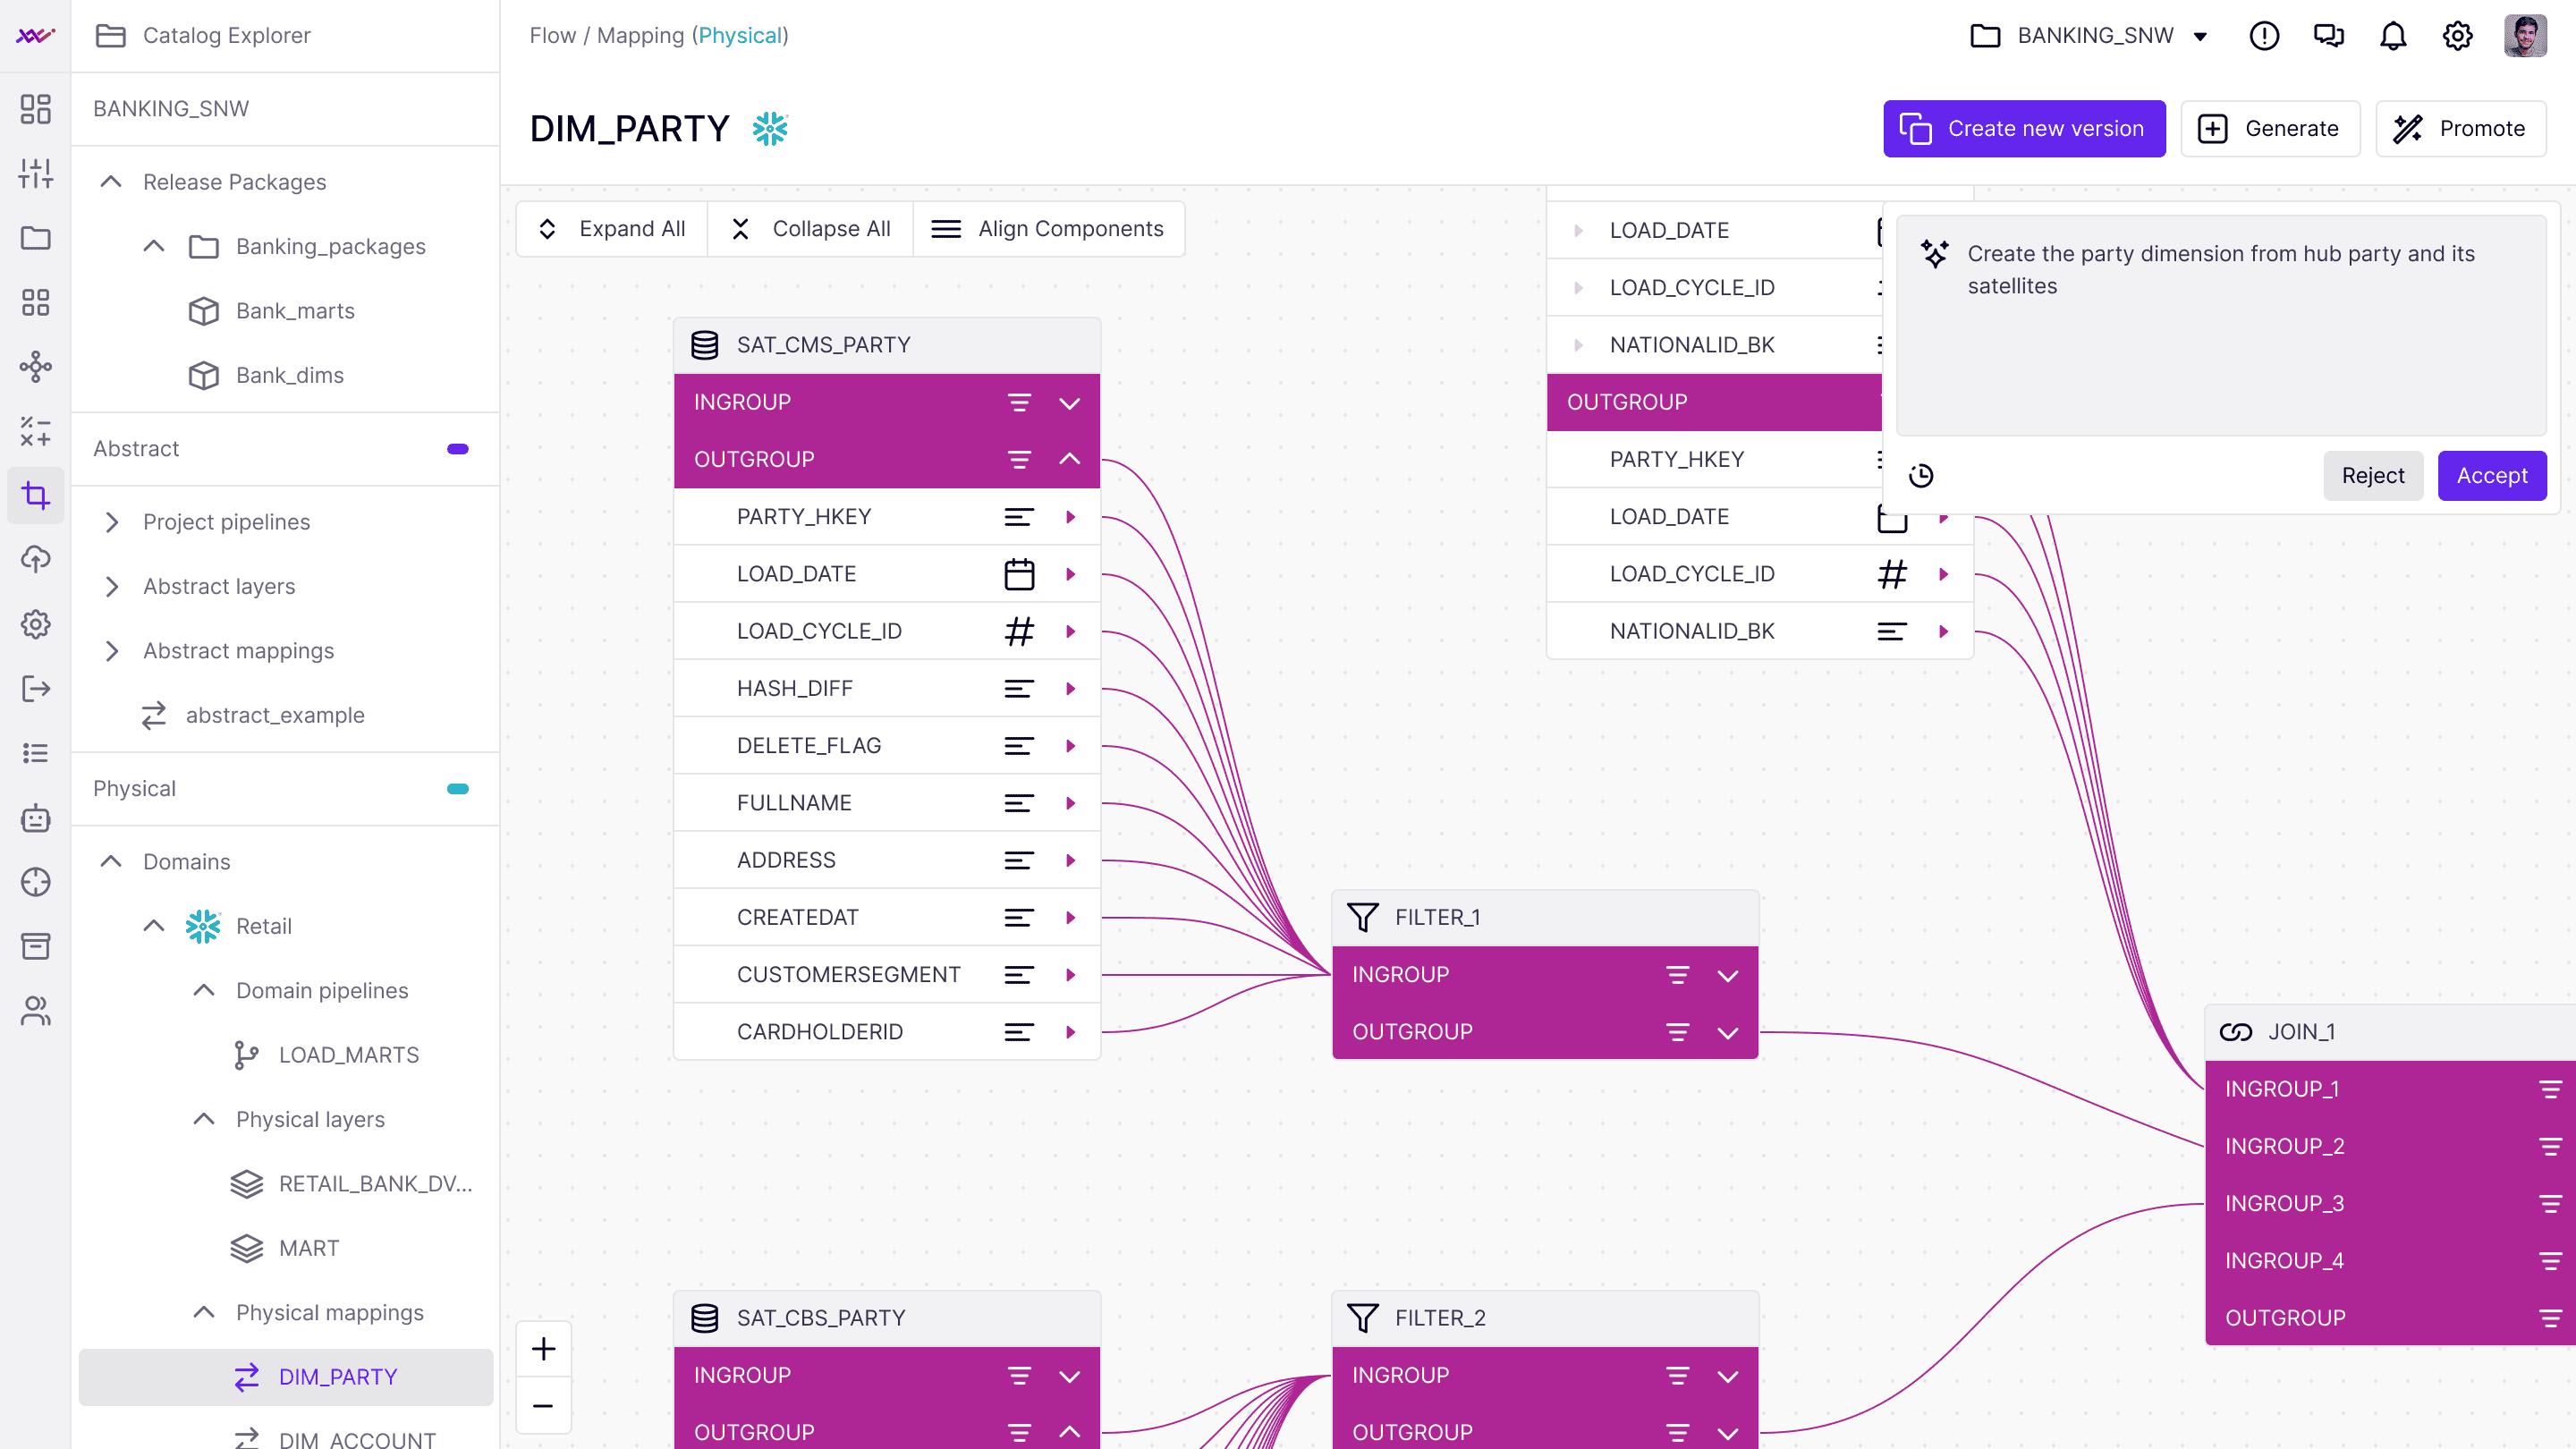Screen dimensions: 2576x1449
Task: Open the robot assistant sidebar icon
Action: click(x=36, y=818)
